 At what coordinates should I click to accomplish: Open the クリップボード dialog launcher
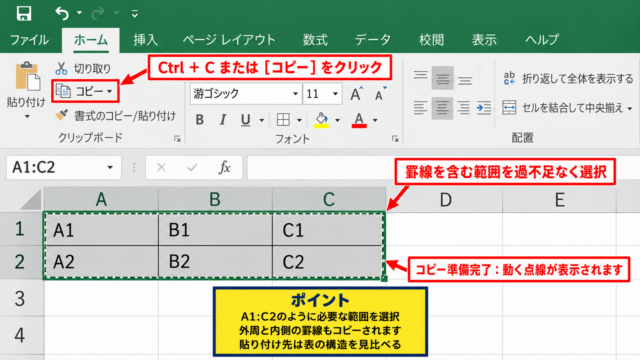pos(177,139)
